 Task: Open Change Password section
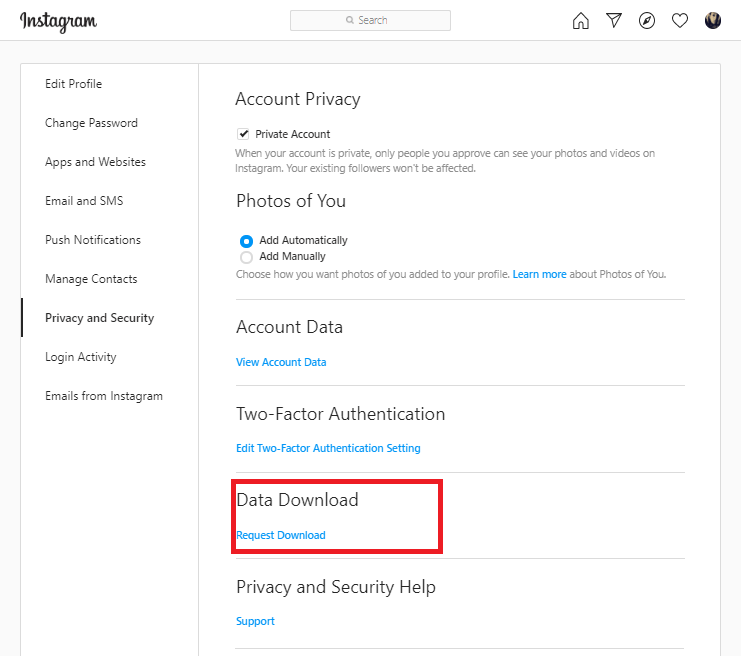91,123
